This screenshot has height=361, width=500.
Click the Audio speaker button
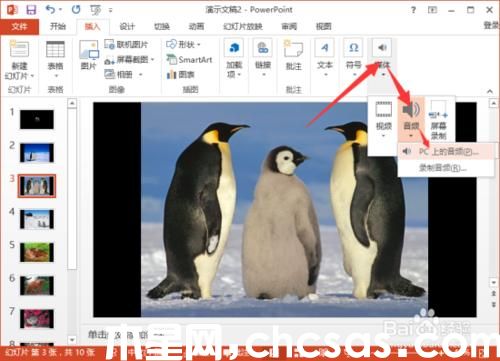coord(411,119)
